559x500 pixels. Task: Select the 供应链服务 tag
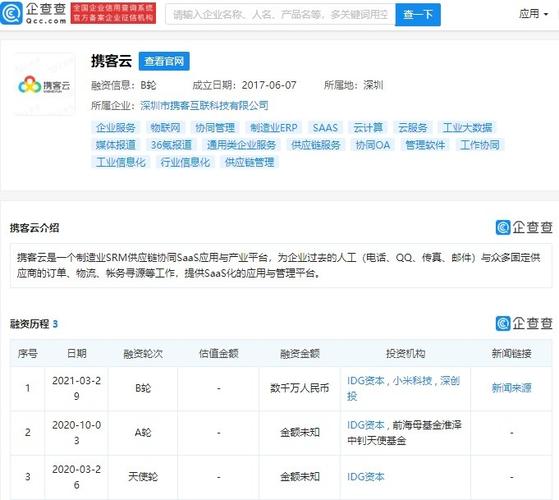[x=316, y=145]
